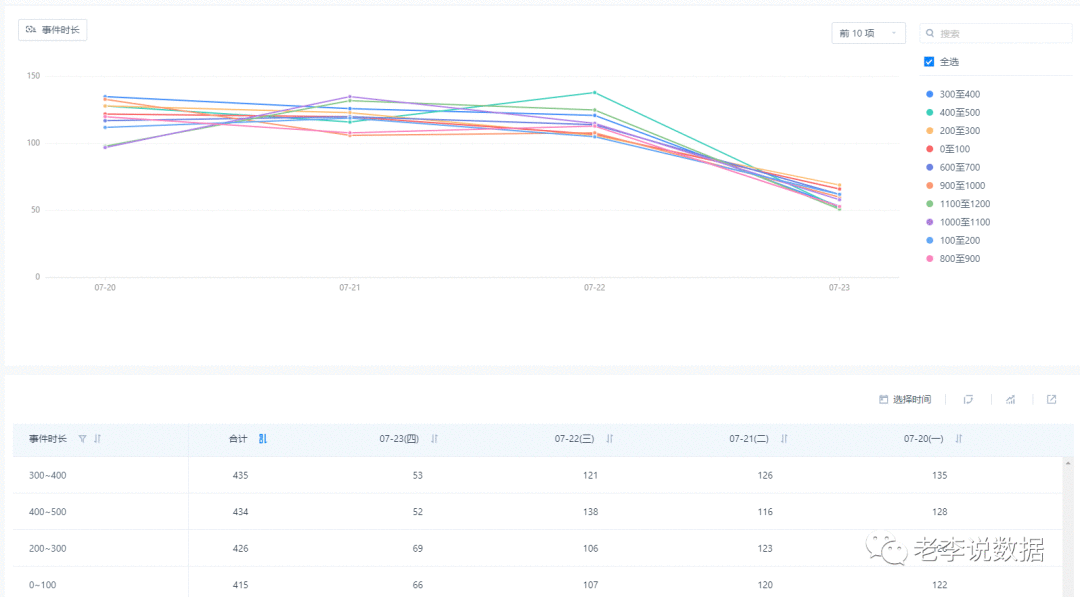Open the 前10项 top items dropdown
Viewport: 1080px width, 597px height.
pos(868,33)
